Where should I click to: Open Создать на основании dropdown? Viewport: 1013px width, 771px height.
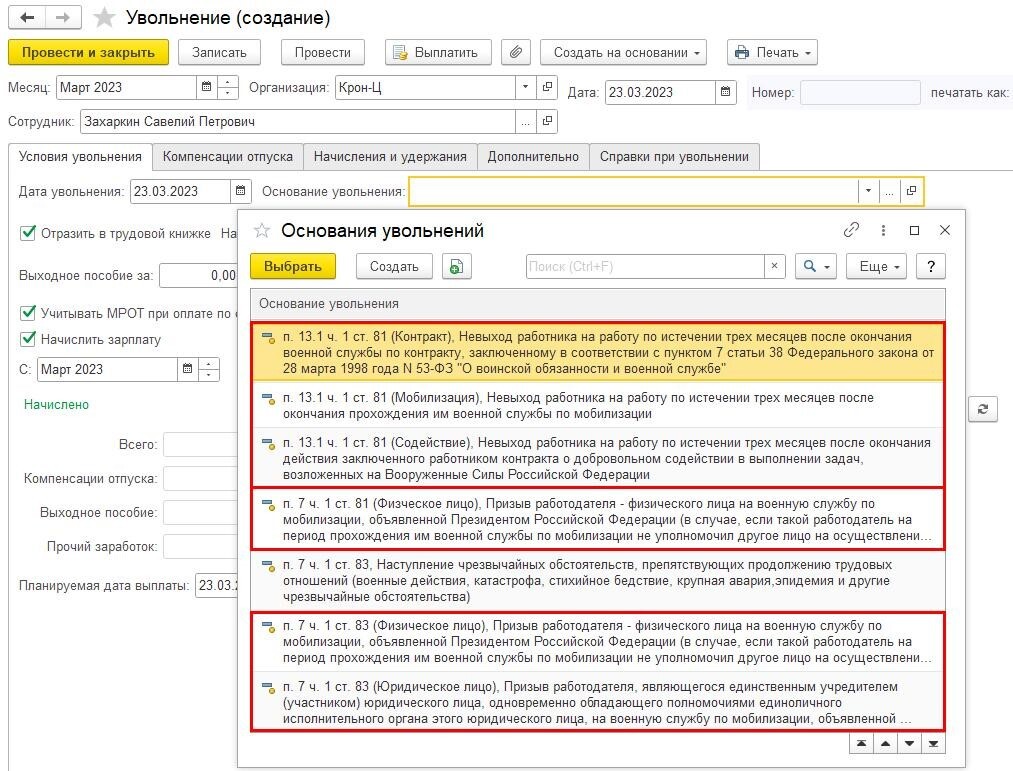point(623,52)
